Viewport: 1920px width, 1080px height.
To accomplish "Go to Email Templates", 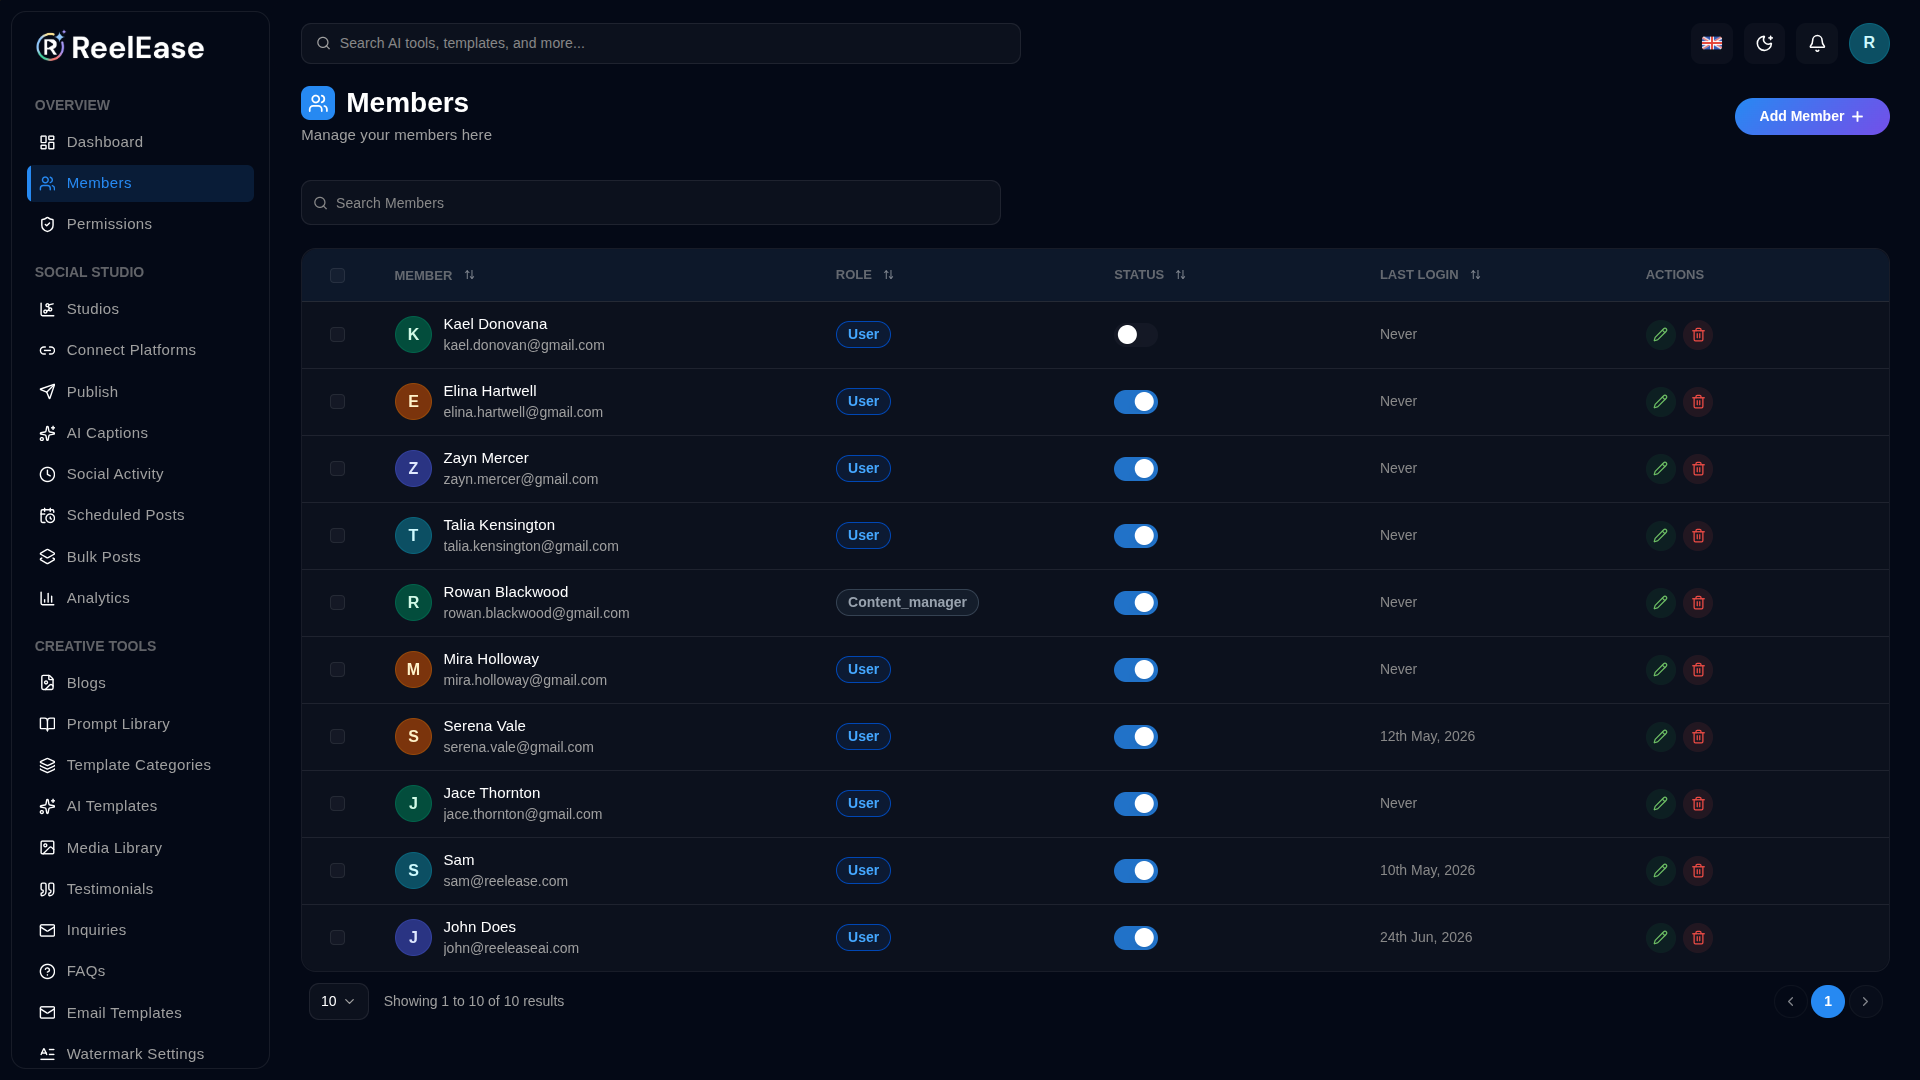I will (140, 1013).
